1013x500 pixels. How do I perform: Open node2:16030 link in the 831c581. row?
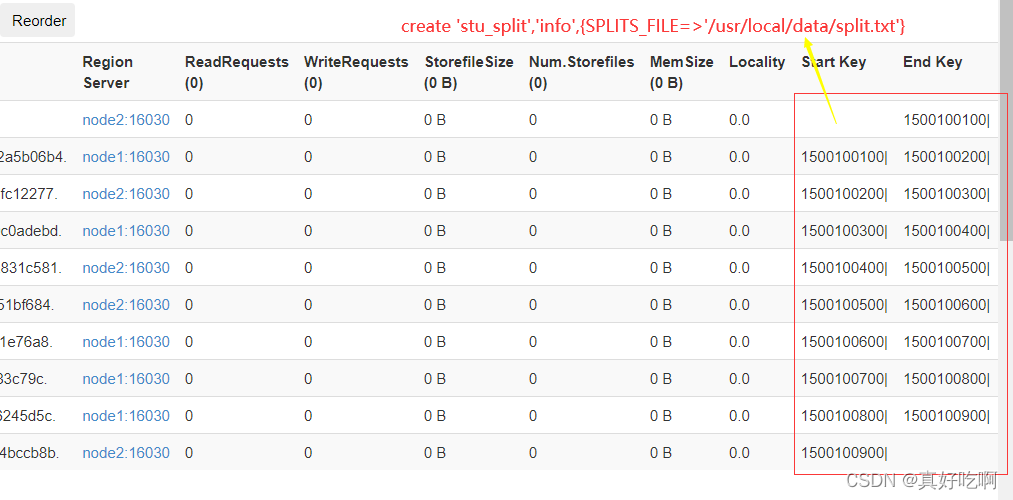click(x=126, y=267)
